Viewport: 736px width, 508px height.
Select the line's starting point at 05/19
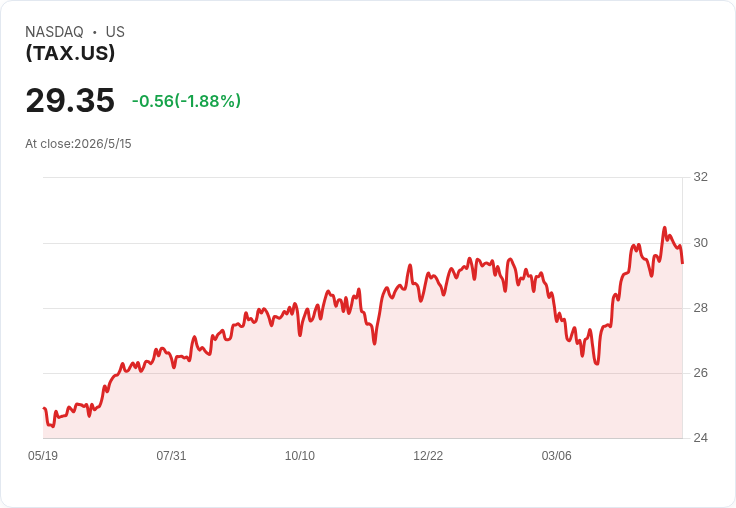[44, 408]
